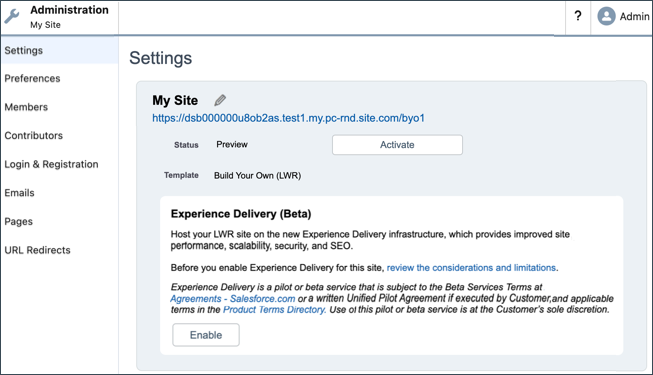
Task: Click the Settings page heading
Action: pos(161,58)
